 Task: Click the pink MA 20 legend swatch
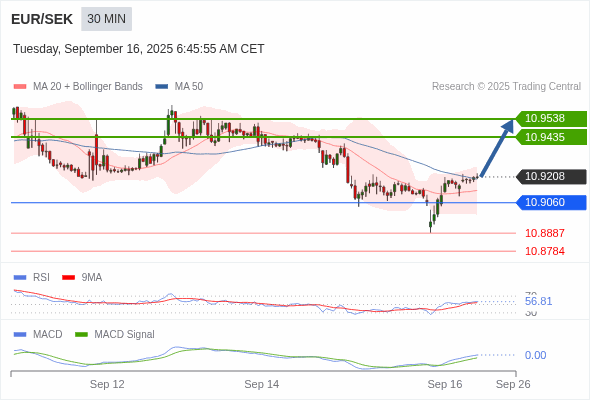click(20, 87)
